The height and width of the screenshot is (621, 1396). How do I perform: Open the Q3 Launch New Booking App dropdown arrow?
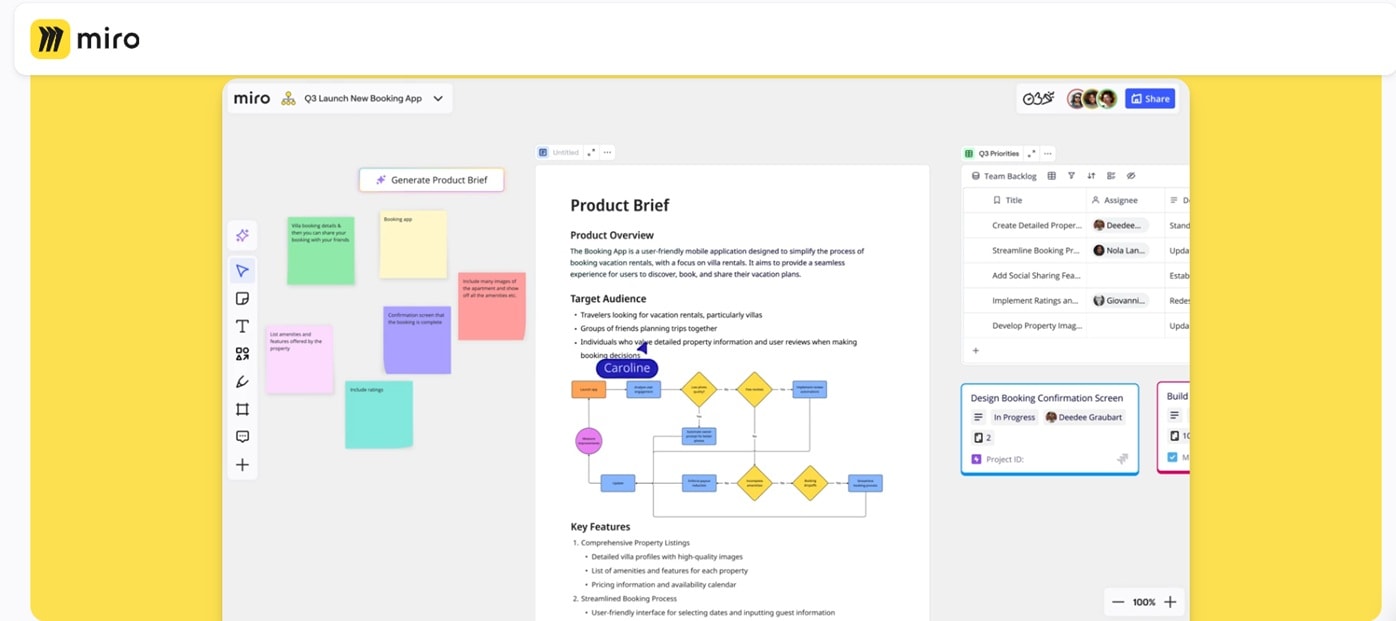tap(438, 98)
